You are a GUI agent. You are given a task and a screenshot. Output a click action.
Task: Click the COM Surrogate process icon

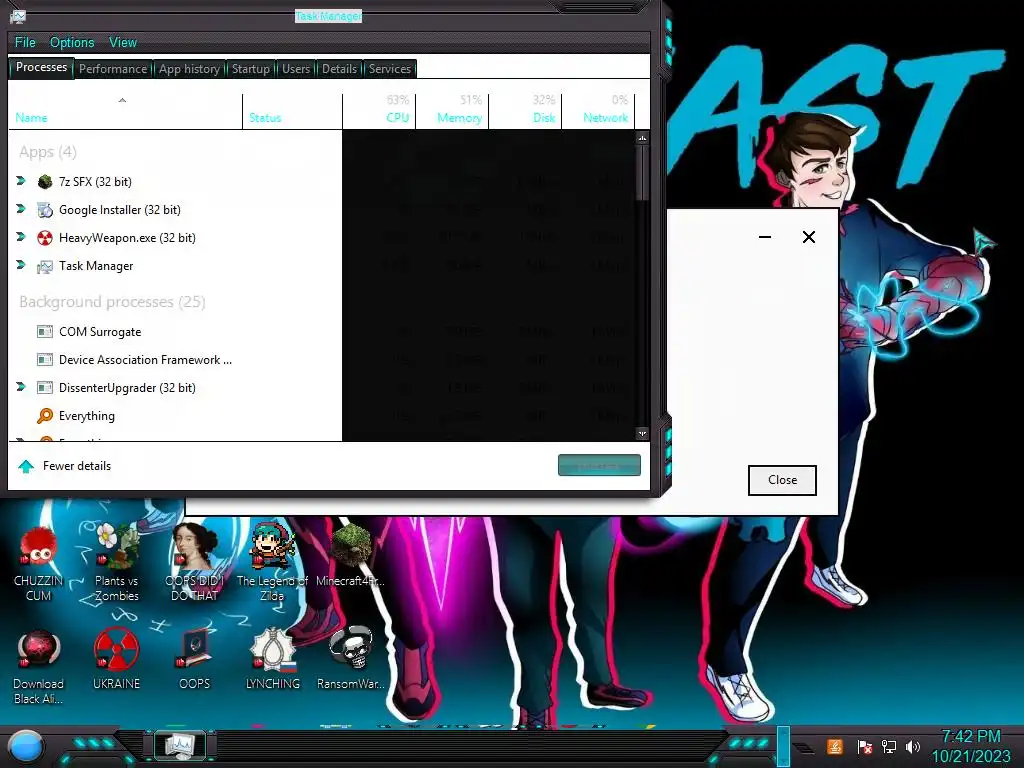click(x=44, y=332)
